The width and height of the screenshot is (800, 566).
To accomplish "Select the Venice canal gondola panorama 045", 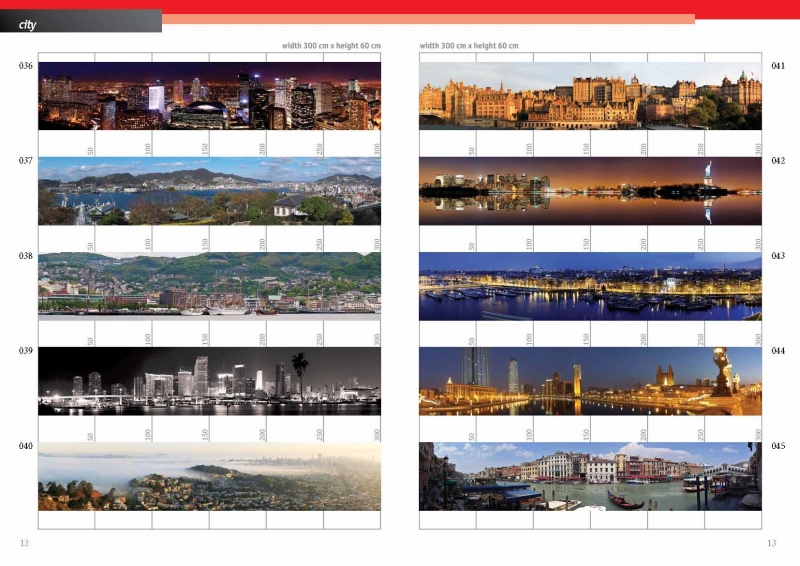I will [x=590, y=477].
